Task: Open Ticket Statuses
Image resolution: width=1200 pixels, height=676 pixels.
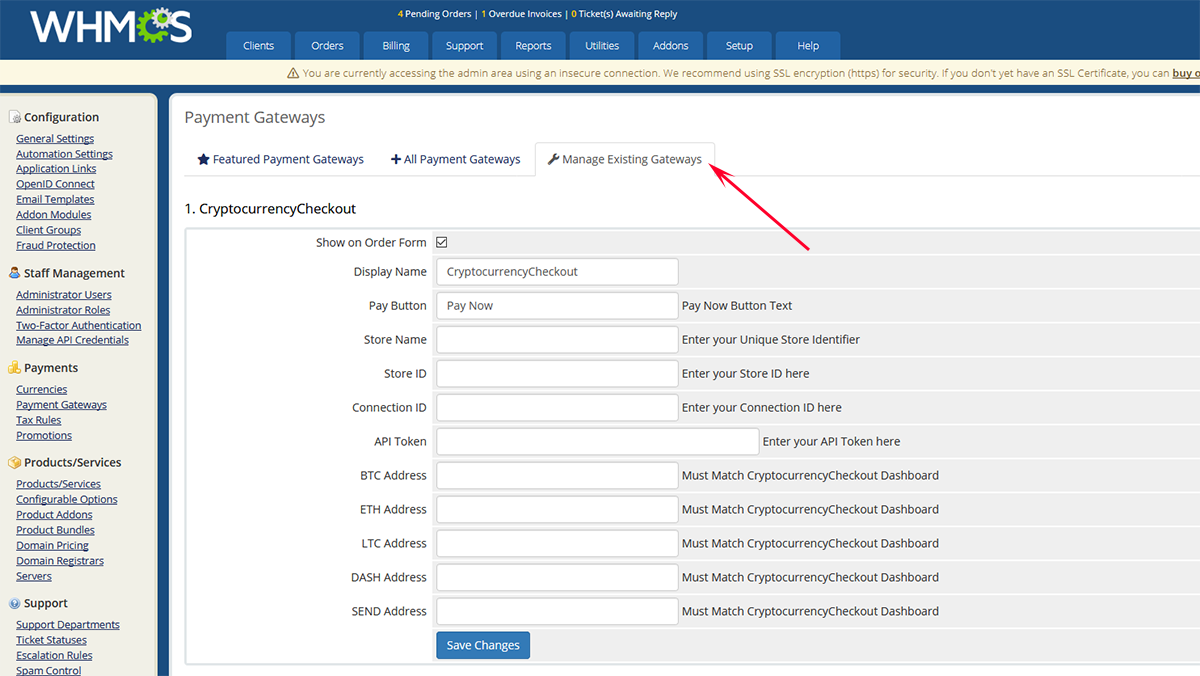Action: 51,640
